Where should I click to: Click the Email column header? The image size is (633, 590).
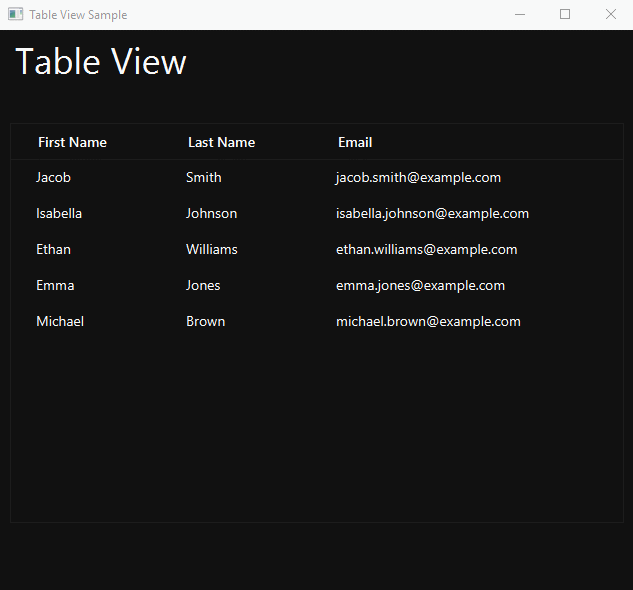[355, 142]
